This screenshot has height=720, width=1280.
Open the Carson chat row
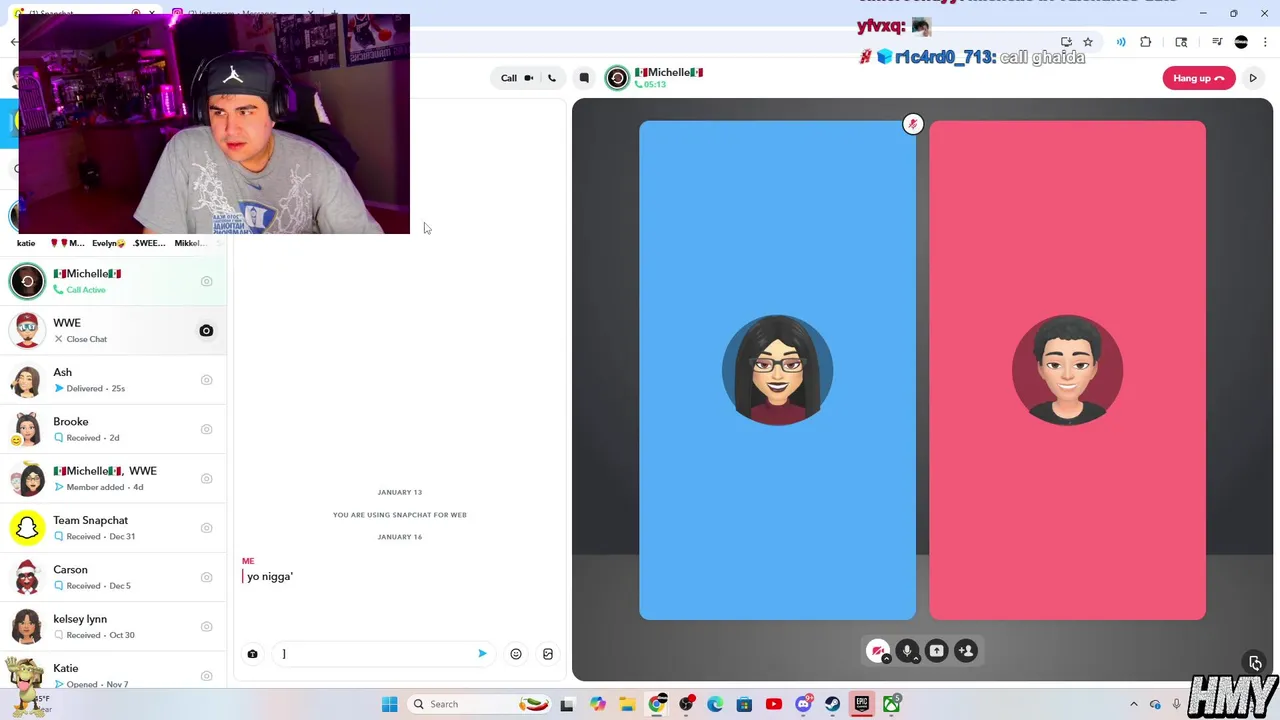tap(113, 577)
